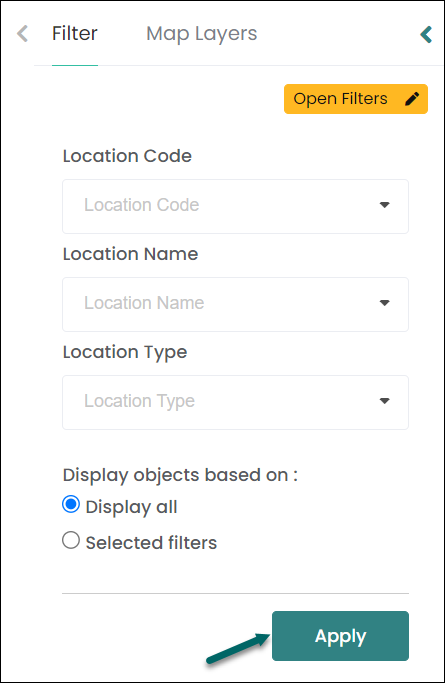
Task: Collapse panel with teal chevron icon
Action: pos(426,34)
